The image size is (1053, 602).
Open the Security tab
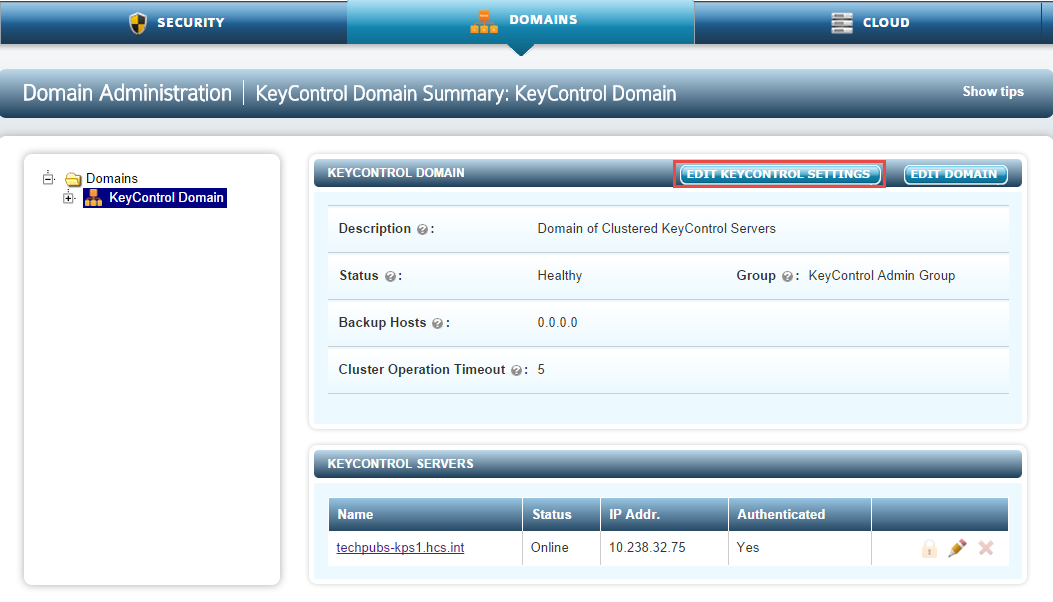point(173,22)
